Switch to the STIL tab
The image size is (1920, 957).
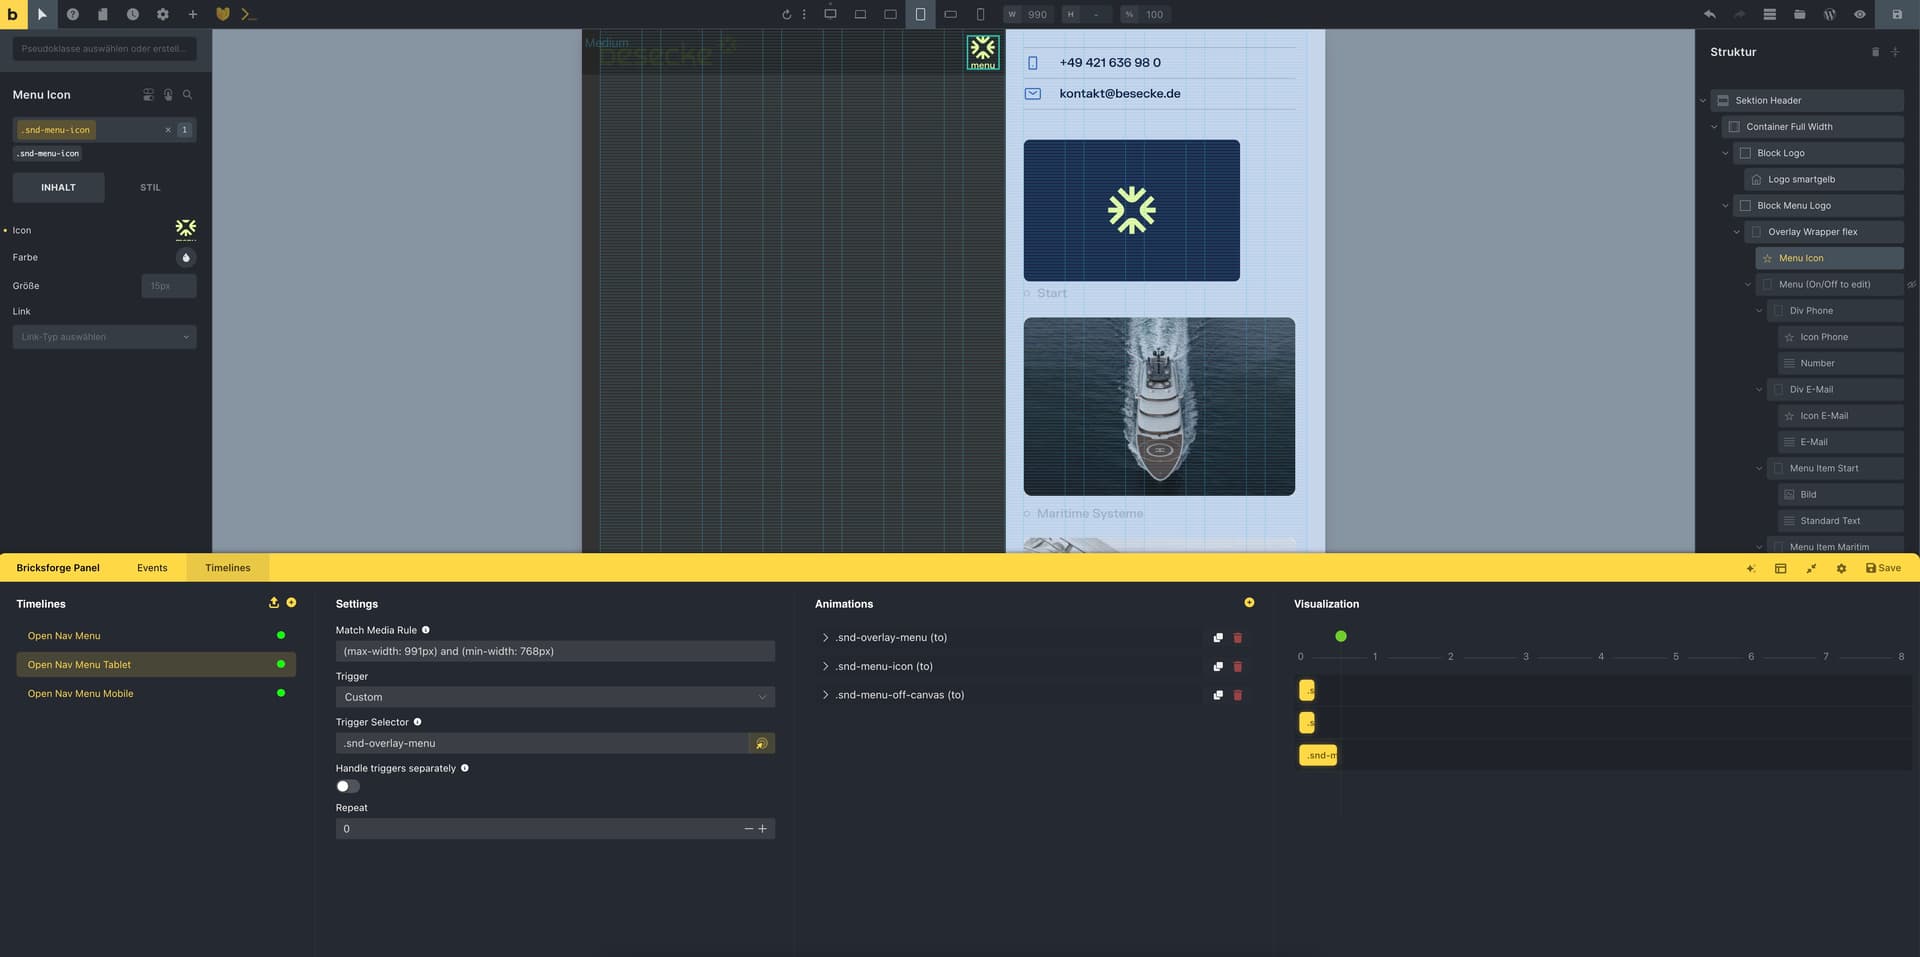[x=150, y=187]
